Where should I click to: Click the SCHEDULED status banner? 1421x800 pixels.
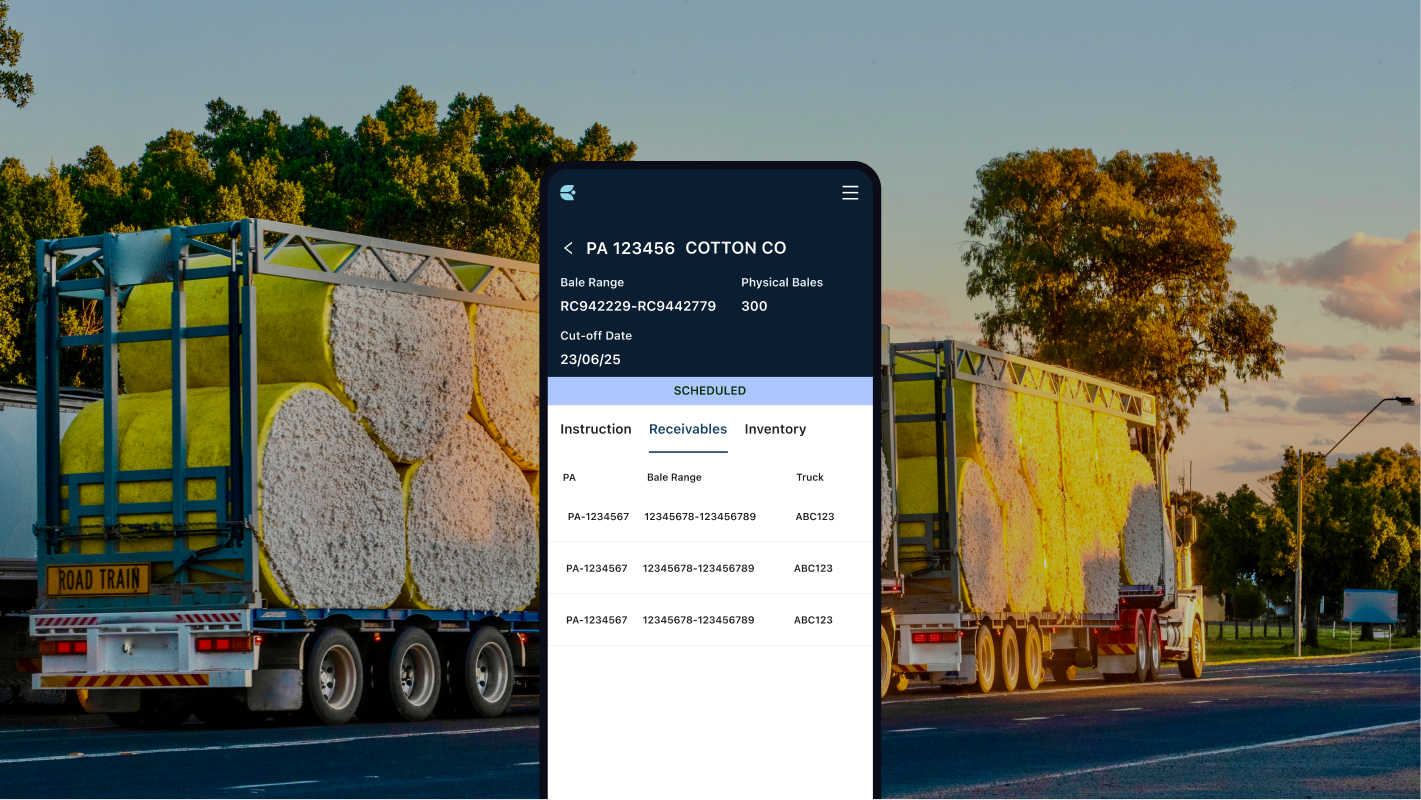(x=710, y=391)
